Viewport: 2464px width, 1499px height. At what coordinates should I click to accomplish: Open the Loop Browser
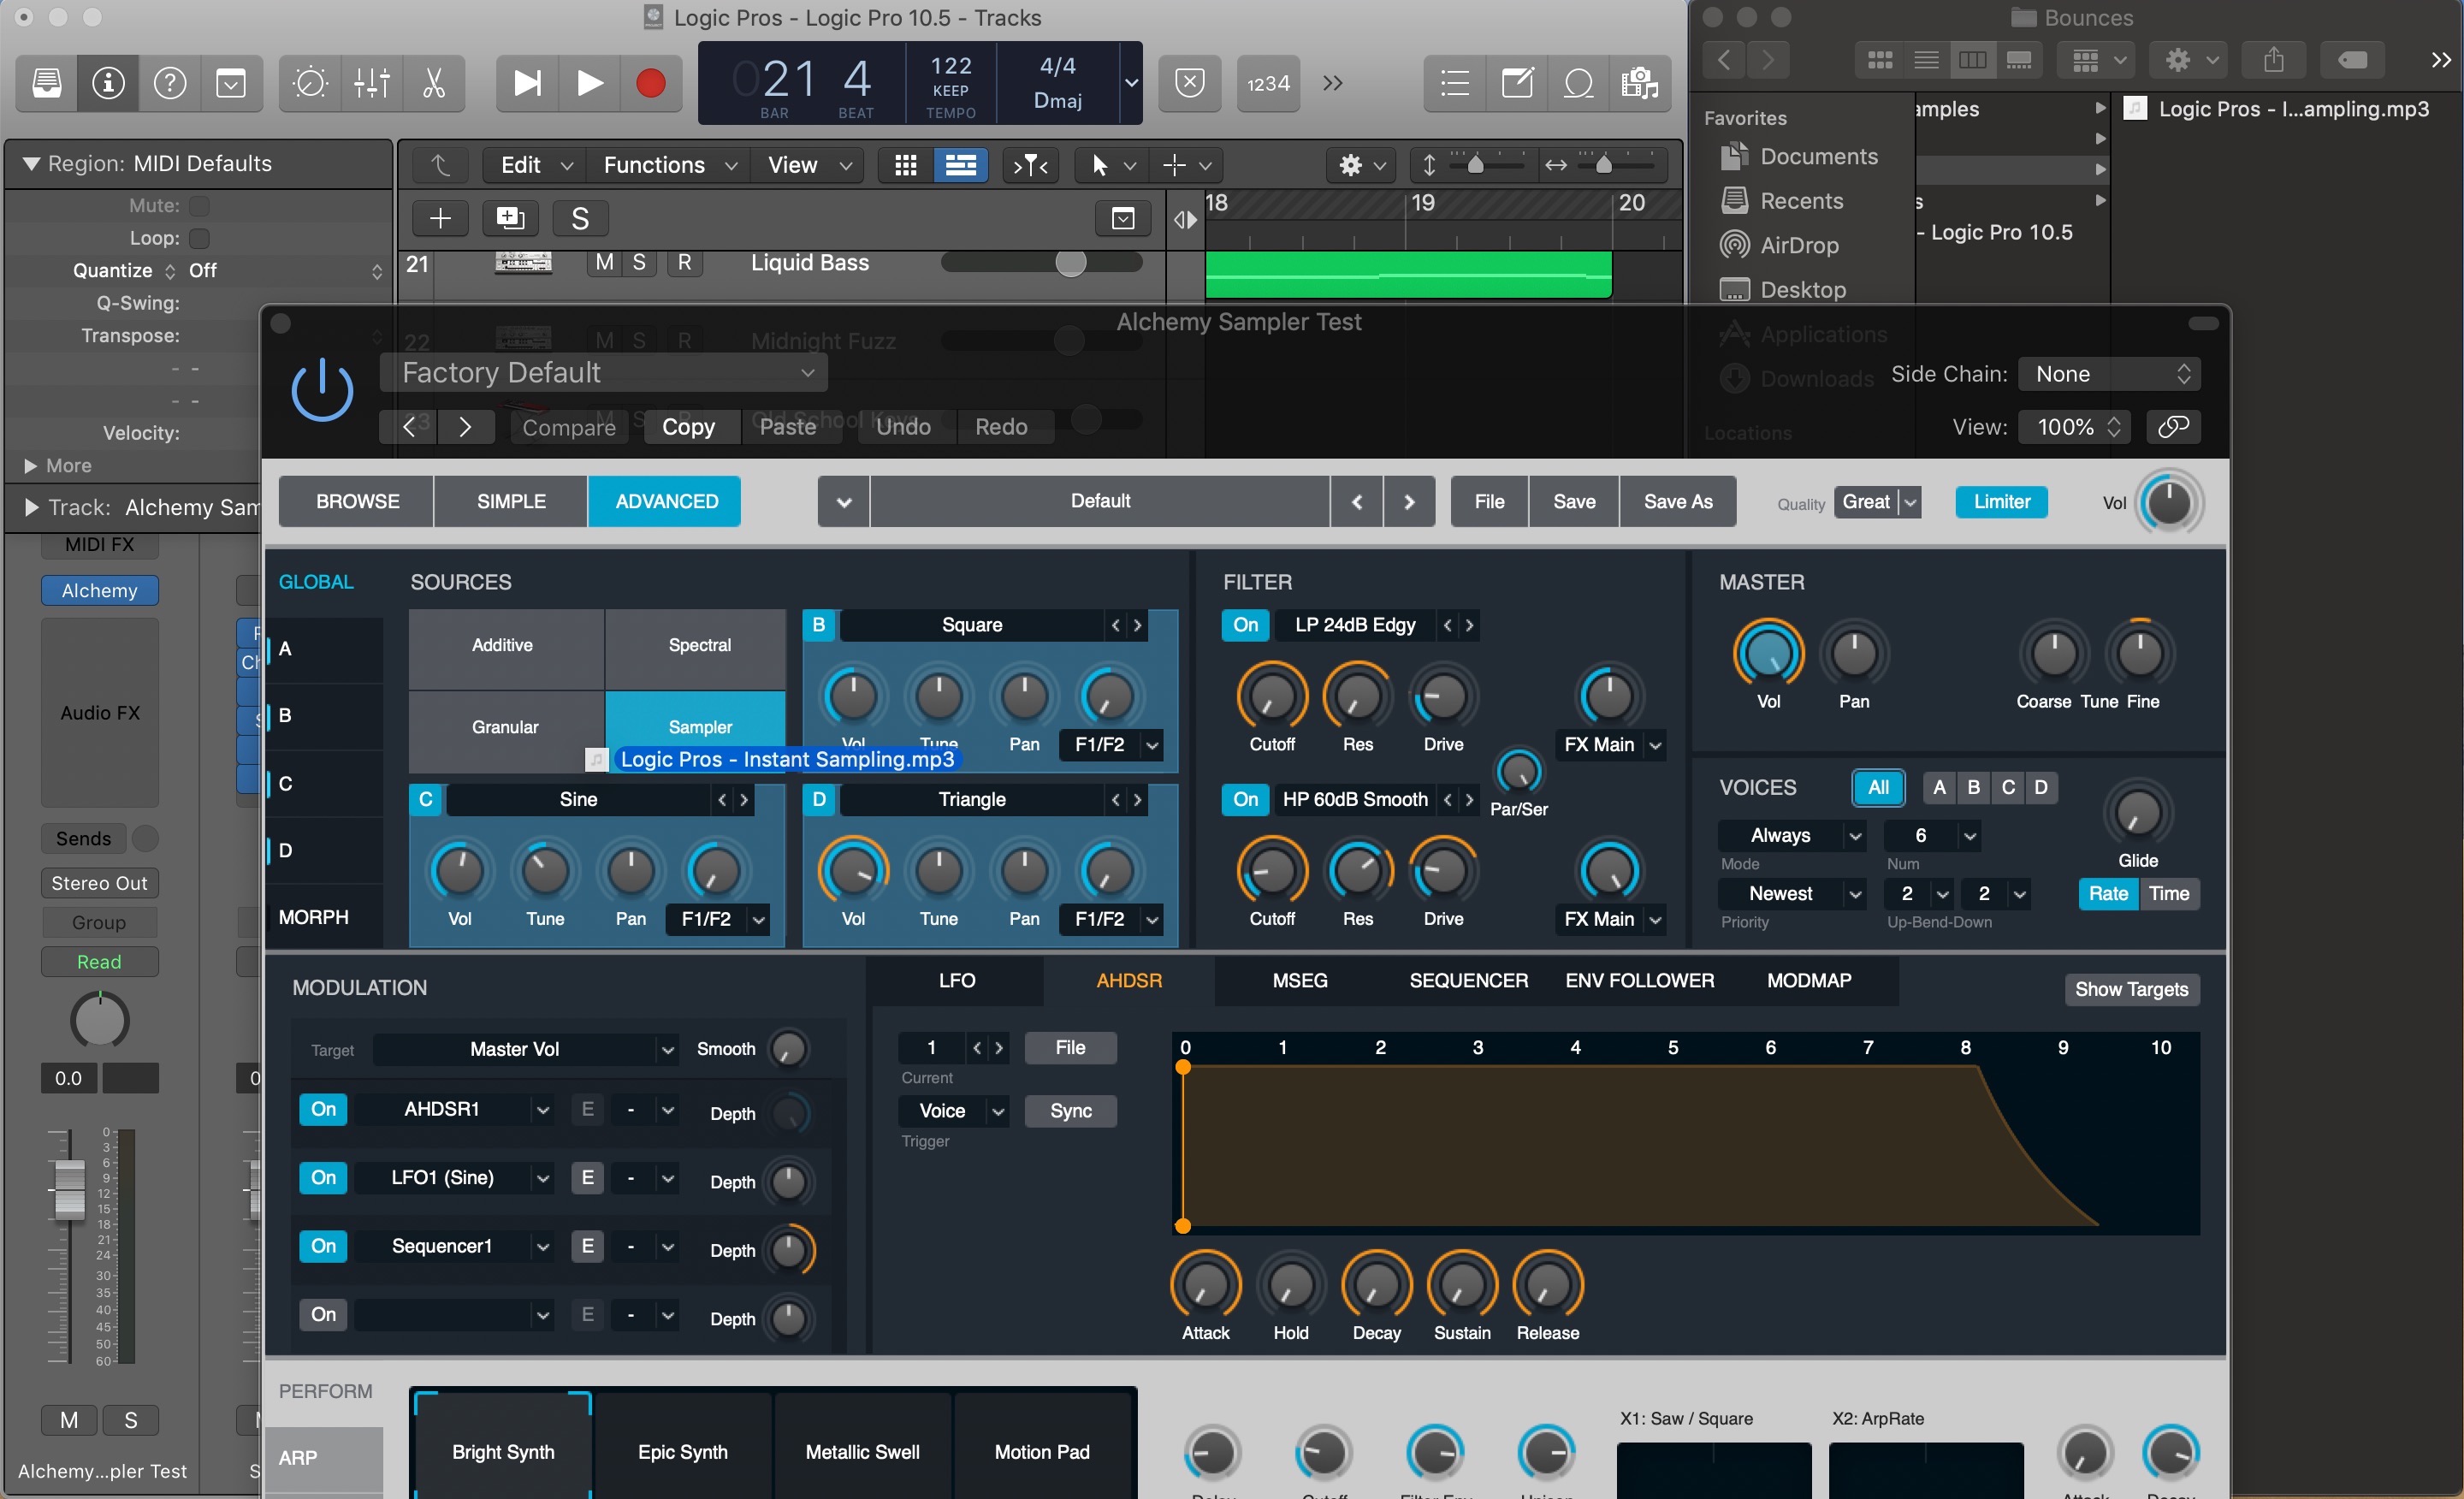[x=1579, y=83]
